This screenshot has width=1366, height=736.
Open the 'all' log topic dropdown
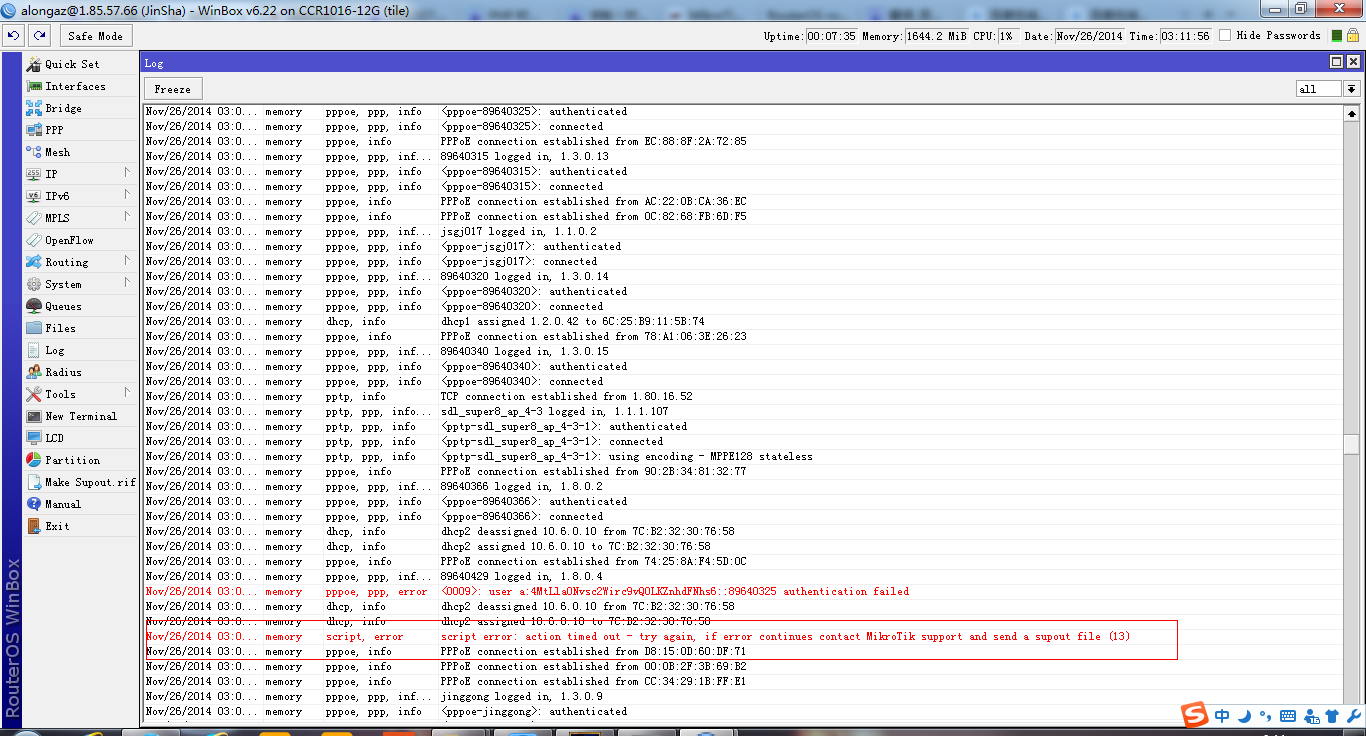(x=1351, y=89)
